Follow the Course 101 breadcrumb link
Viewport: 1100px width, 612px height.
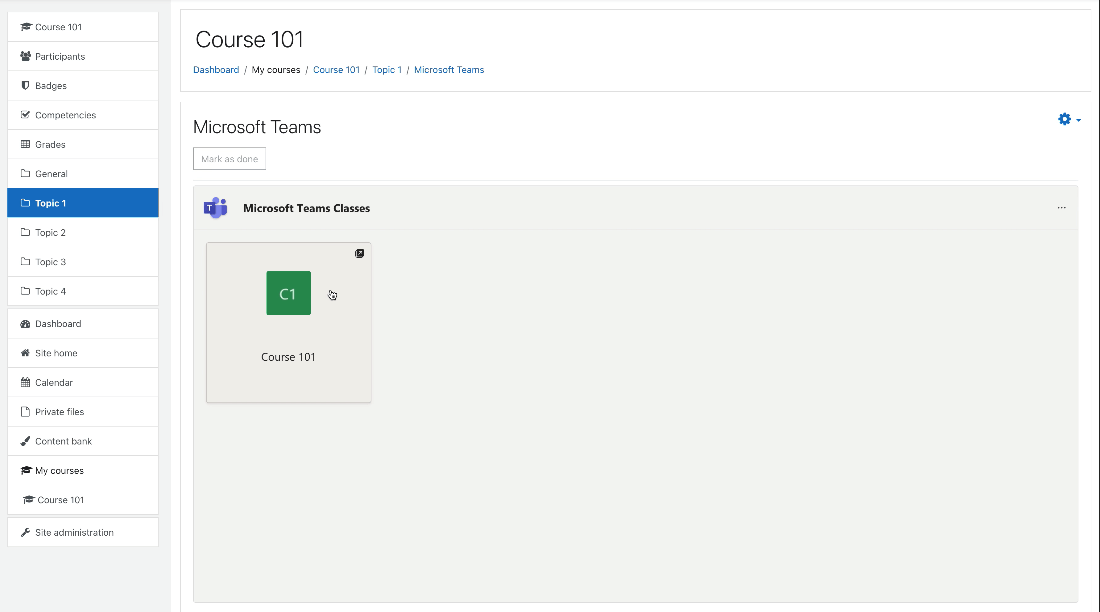tap(336, 70)
